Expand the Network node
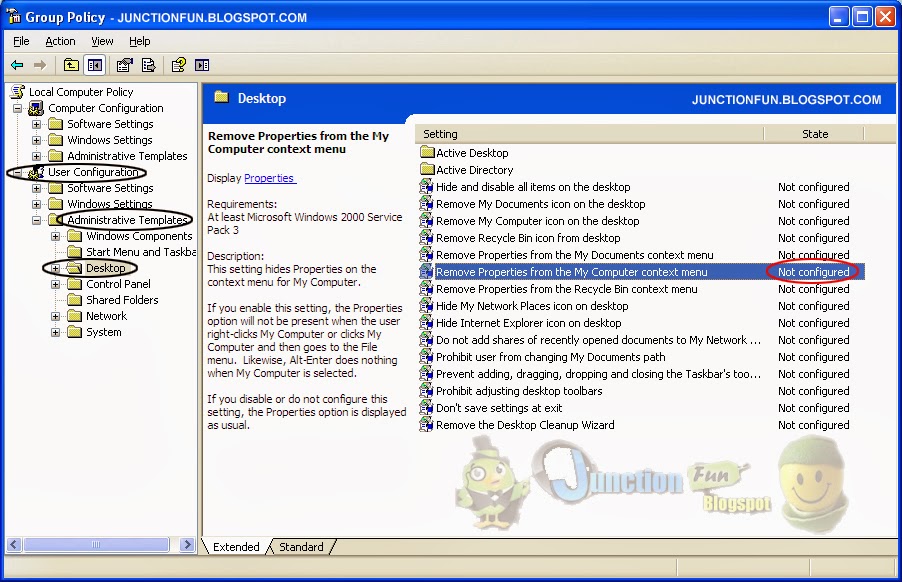Screen dimensions: 902x582 click(56, 316)
